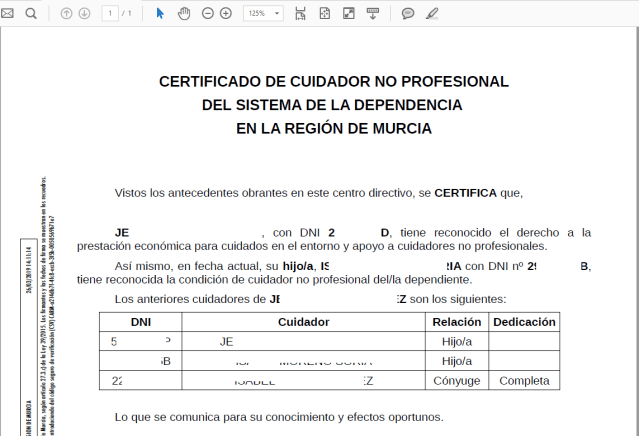Click the bold word CERTIFICA
This screenshot has width=639, height=436.
[465, 193]
